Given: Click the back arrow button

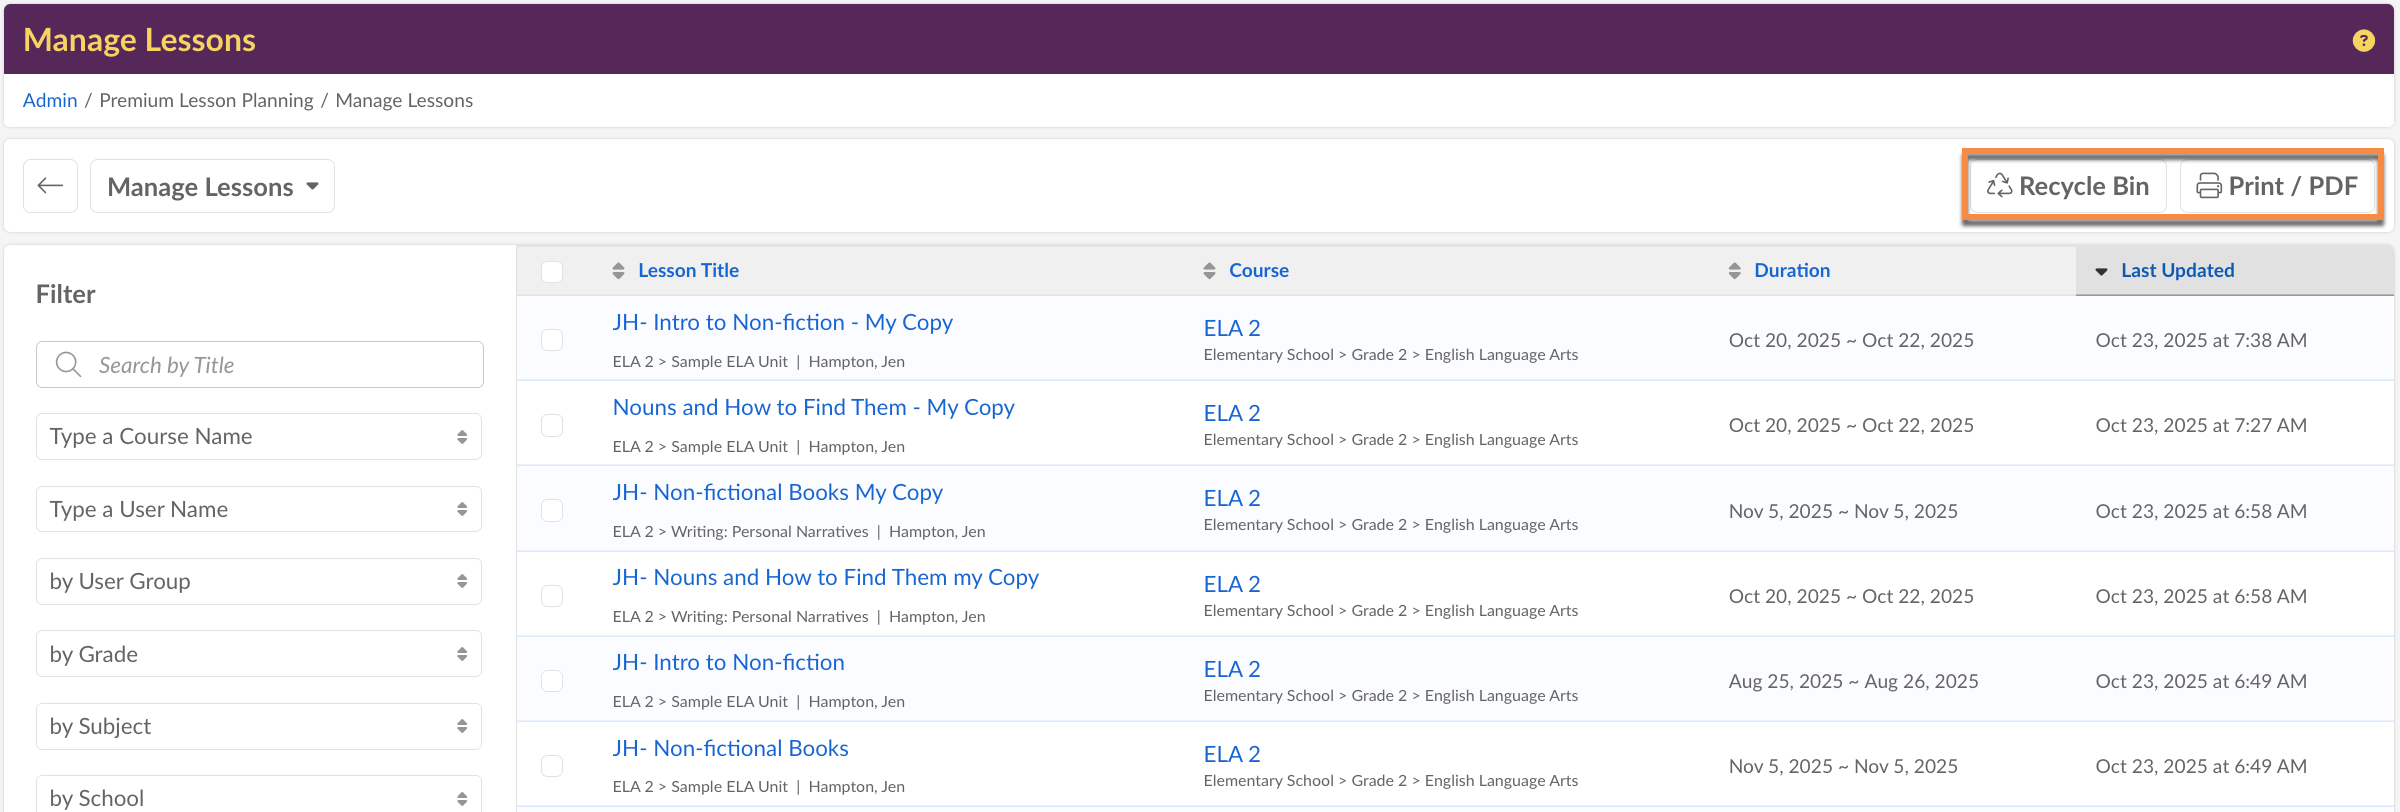Looking at the screenshot, I should [x=50, y=186].
